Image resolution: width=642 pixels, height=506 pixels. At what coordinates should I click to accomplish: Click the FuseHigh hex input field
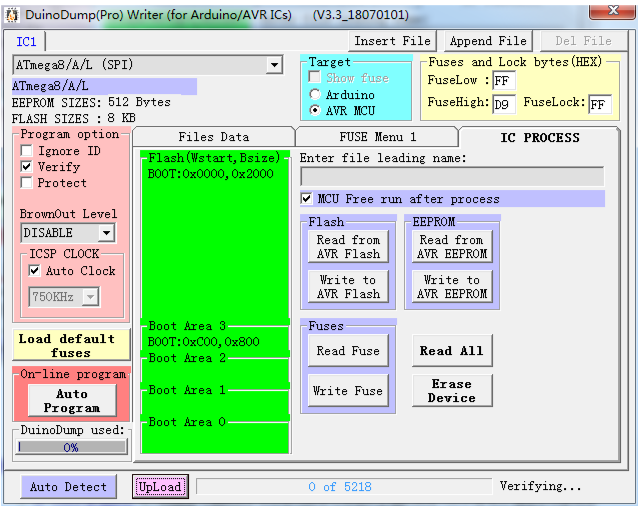(504, 104)
